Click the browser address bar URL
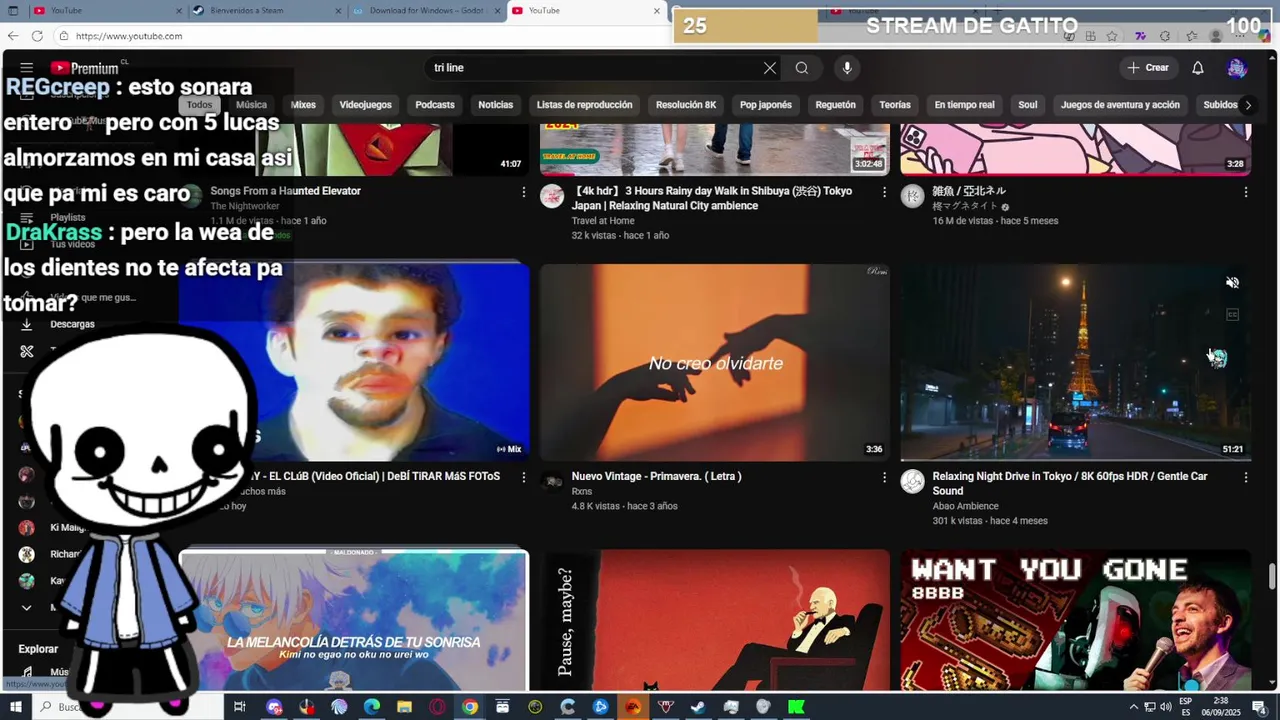Image resolution: width=1280 pixels, height=720 pixels. tap(129, 36)
